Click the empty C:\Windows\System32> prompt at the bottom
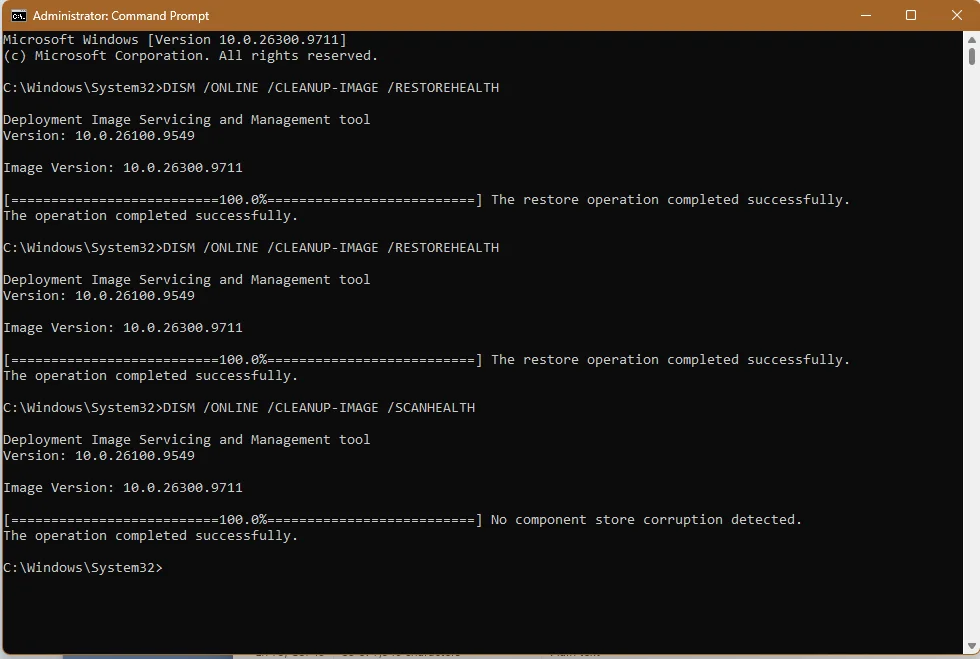The height and width of the screenshot is (659, 980). tap(82, 568)
